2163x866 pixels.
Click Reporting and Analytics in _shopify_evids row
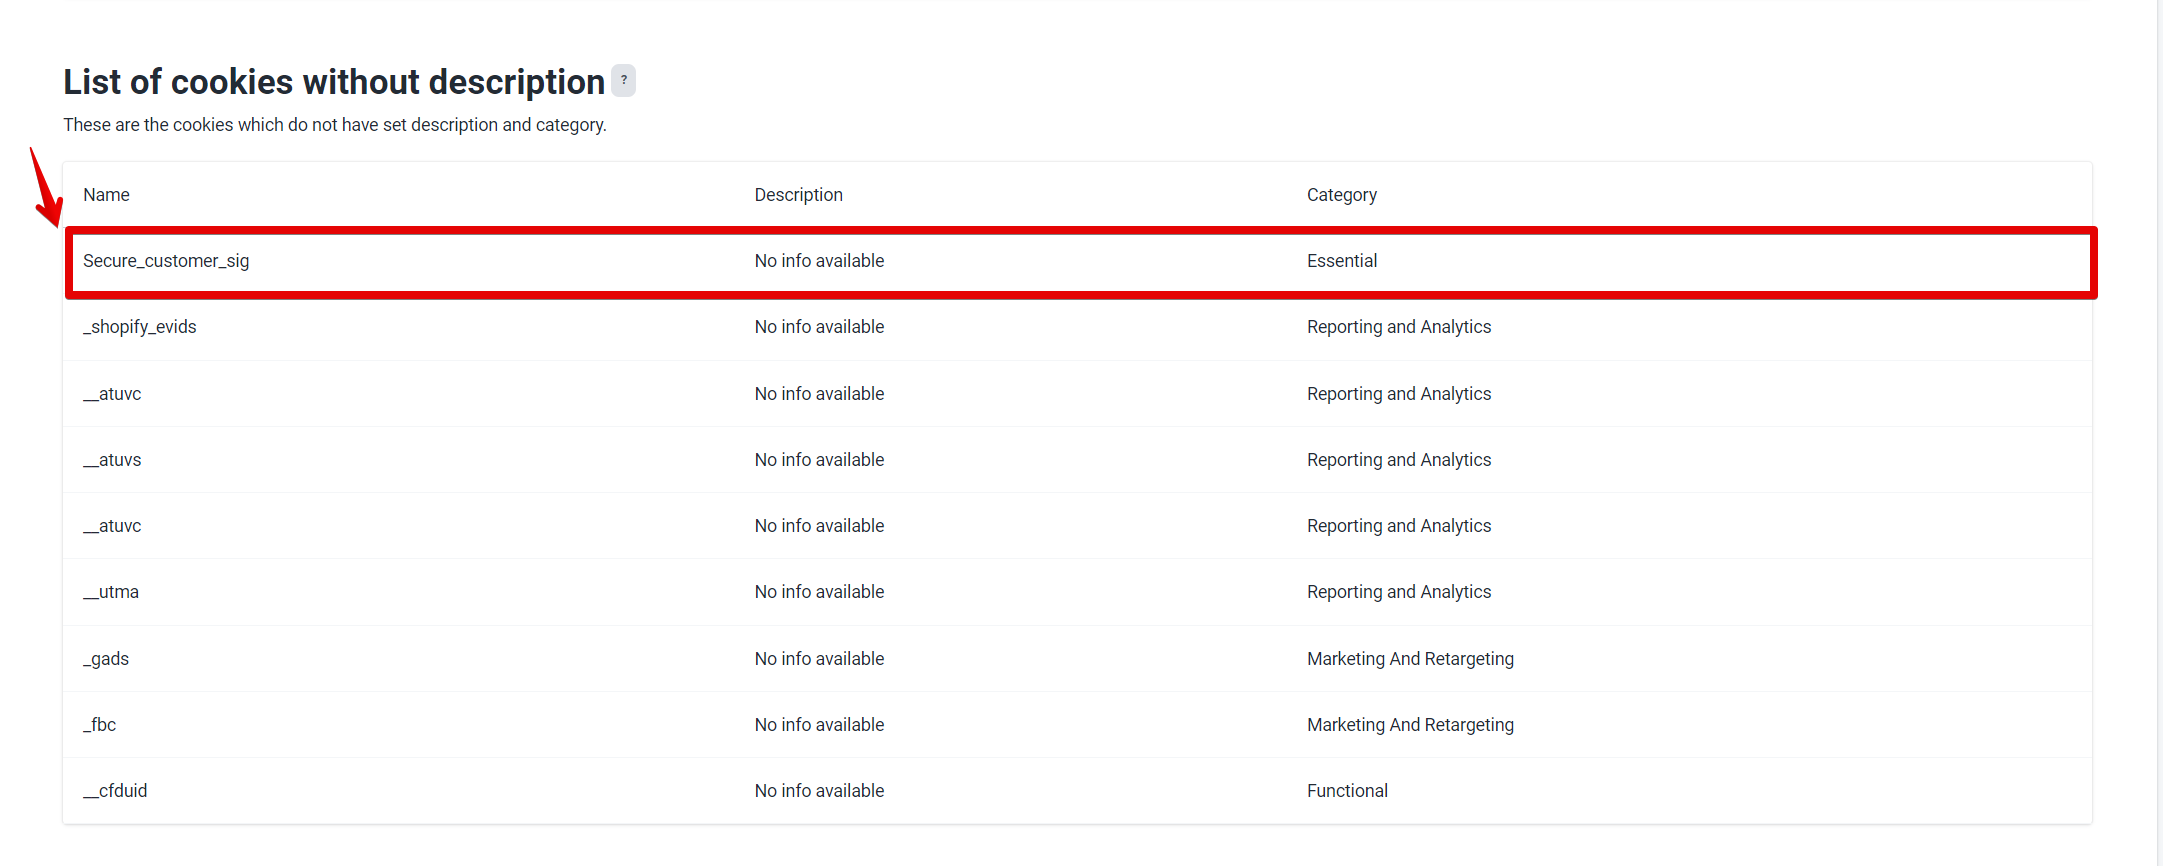click(1398, 327)
